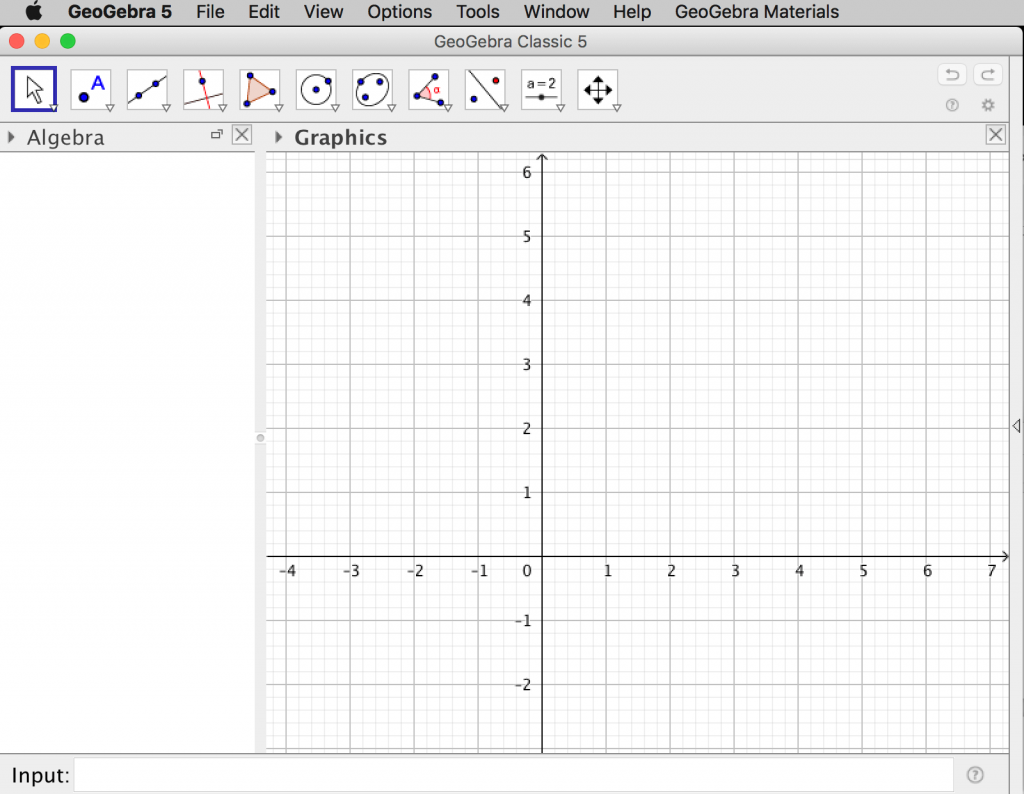Open the Line tool dropdown arrow
1024x794 pixels.
pos(167,108)
